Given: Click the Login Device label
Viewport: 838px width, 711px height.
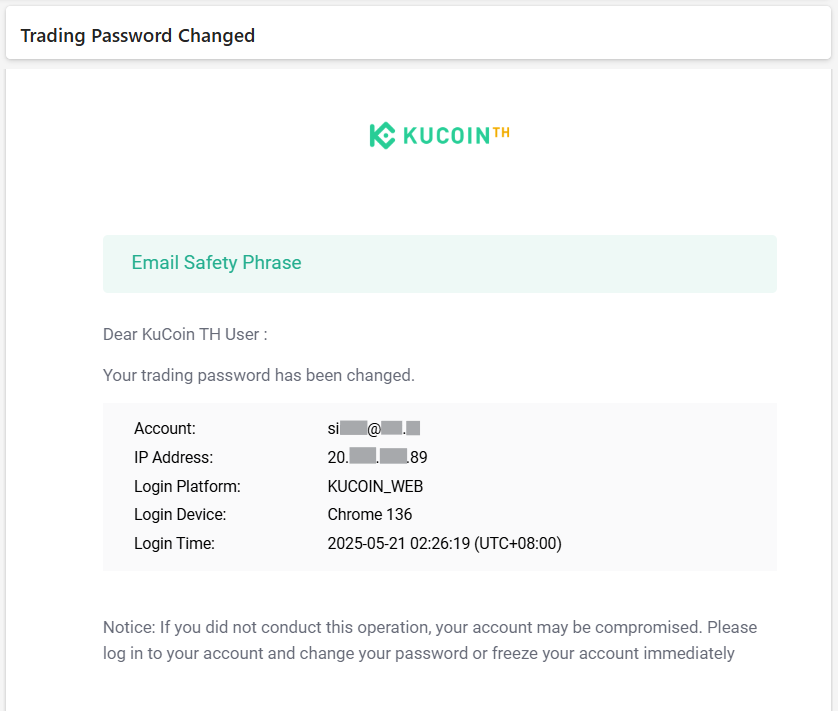Looking at the screenshot, I should pos(180,515).
